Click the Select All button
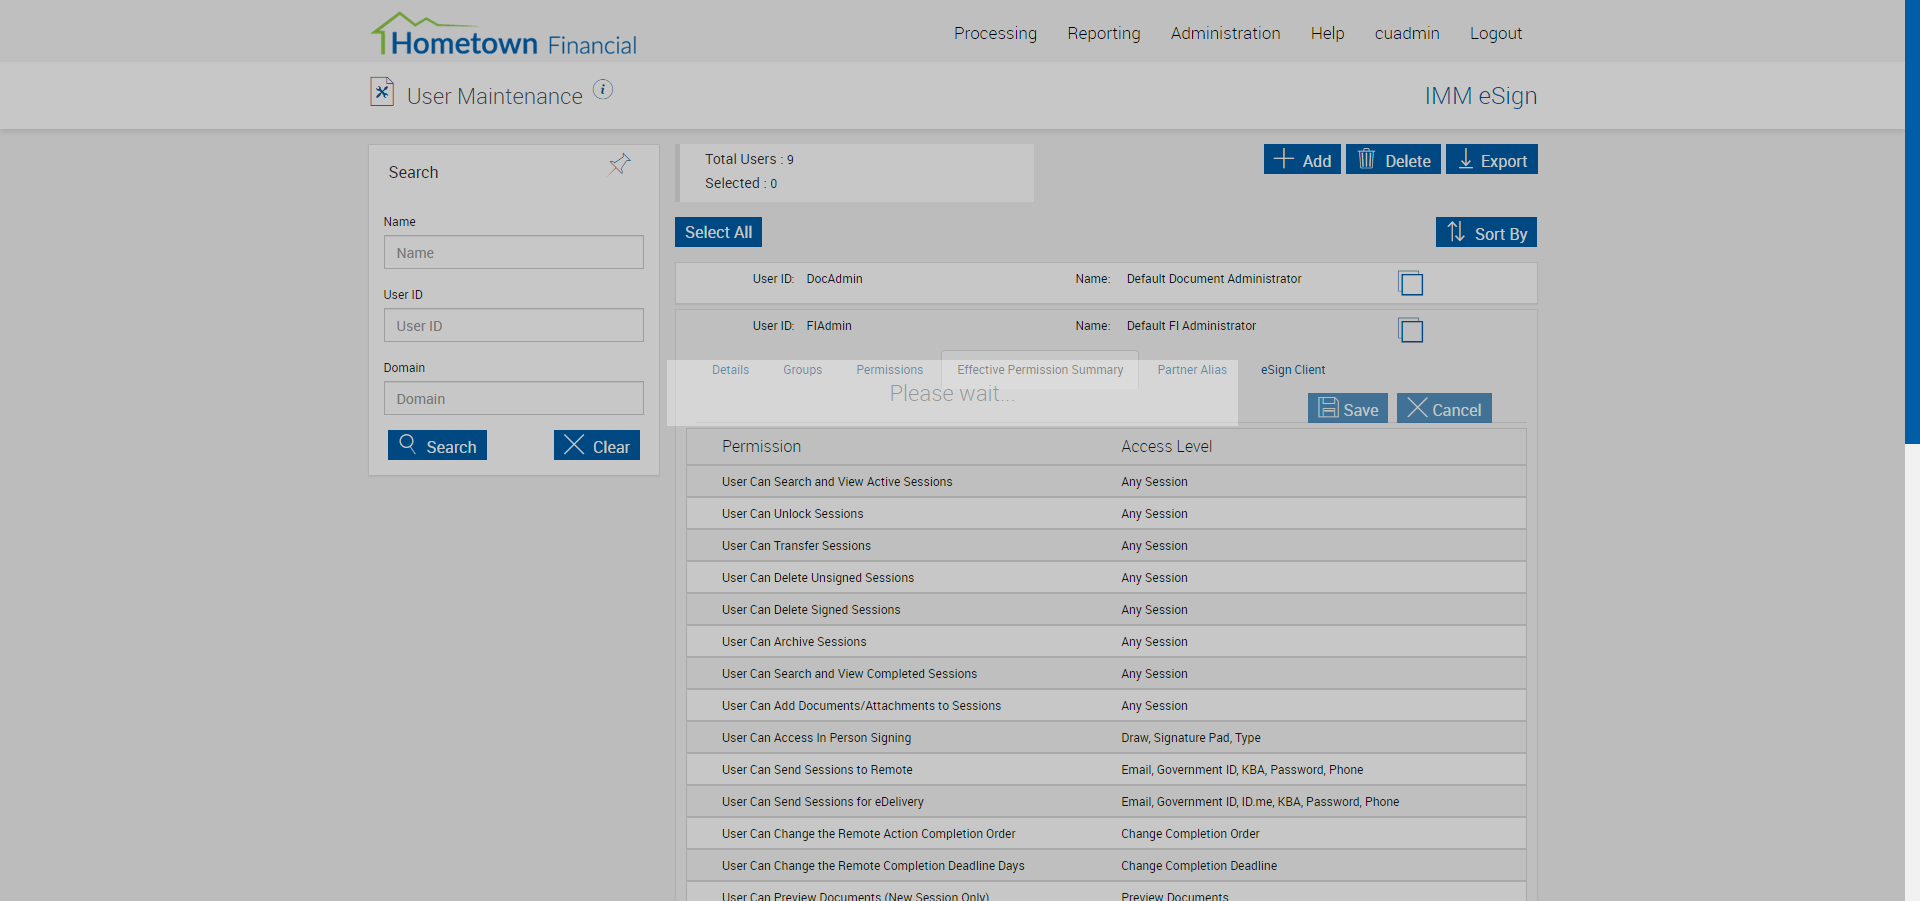This screenshot has width=1920, height=901. (718, 232)
